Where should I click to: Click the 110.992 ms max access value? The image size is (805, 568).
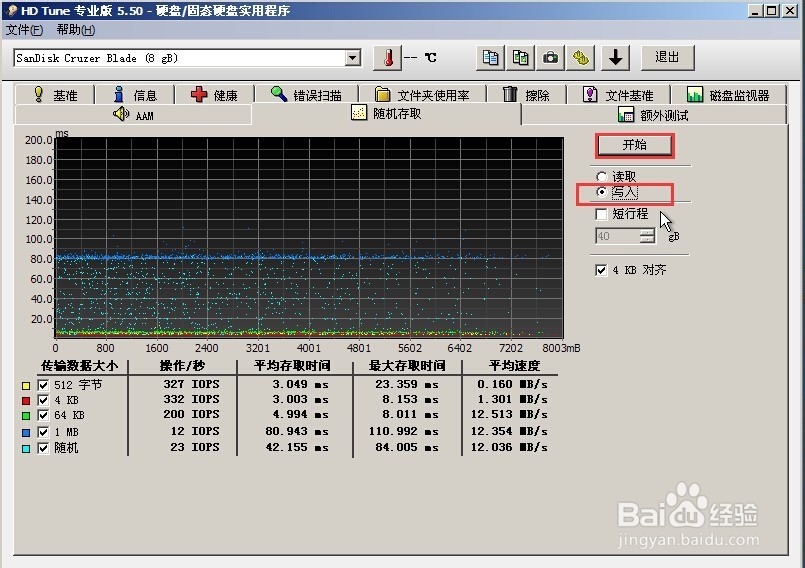click(404, 431)
